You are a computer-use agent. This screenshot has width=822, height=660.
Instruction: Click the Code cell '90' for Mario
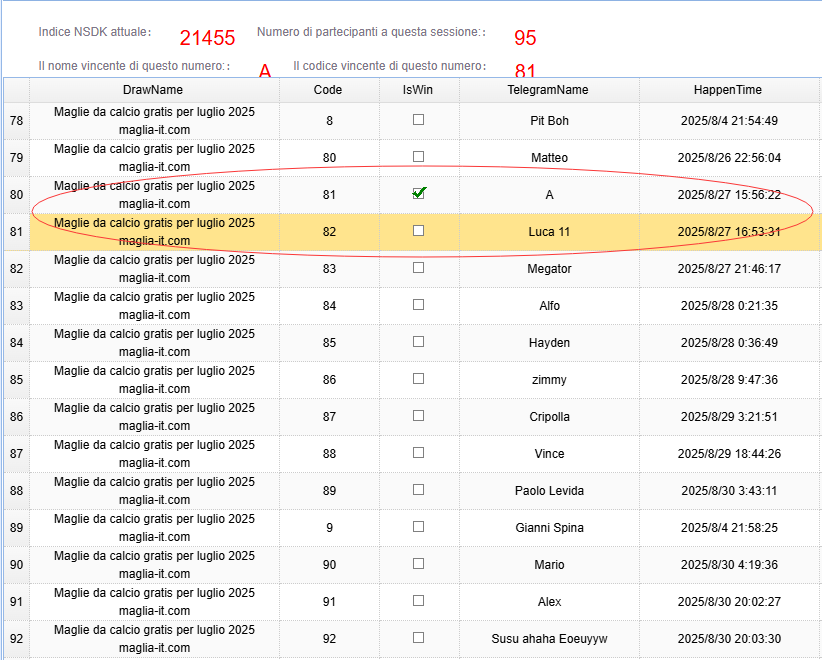[329, 565]
